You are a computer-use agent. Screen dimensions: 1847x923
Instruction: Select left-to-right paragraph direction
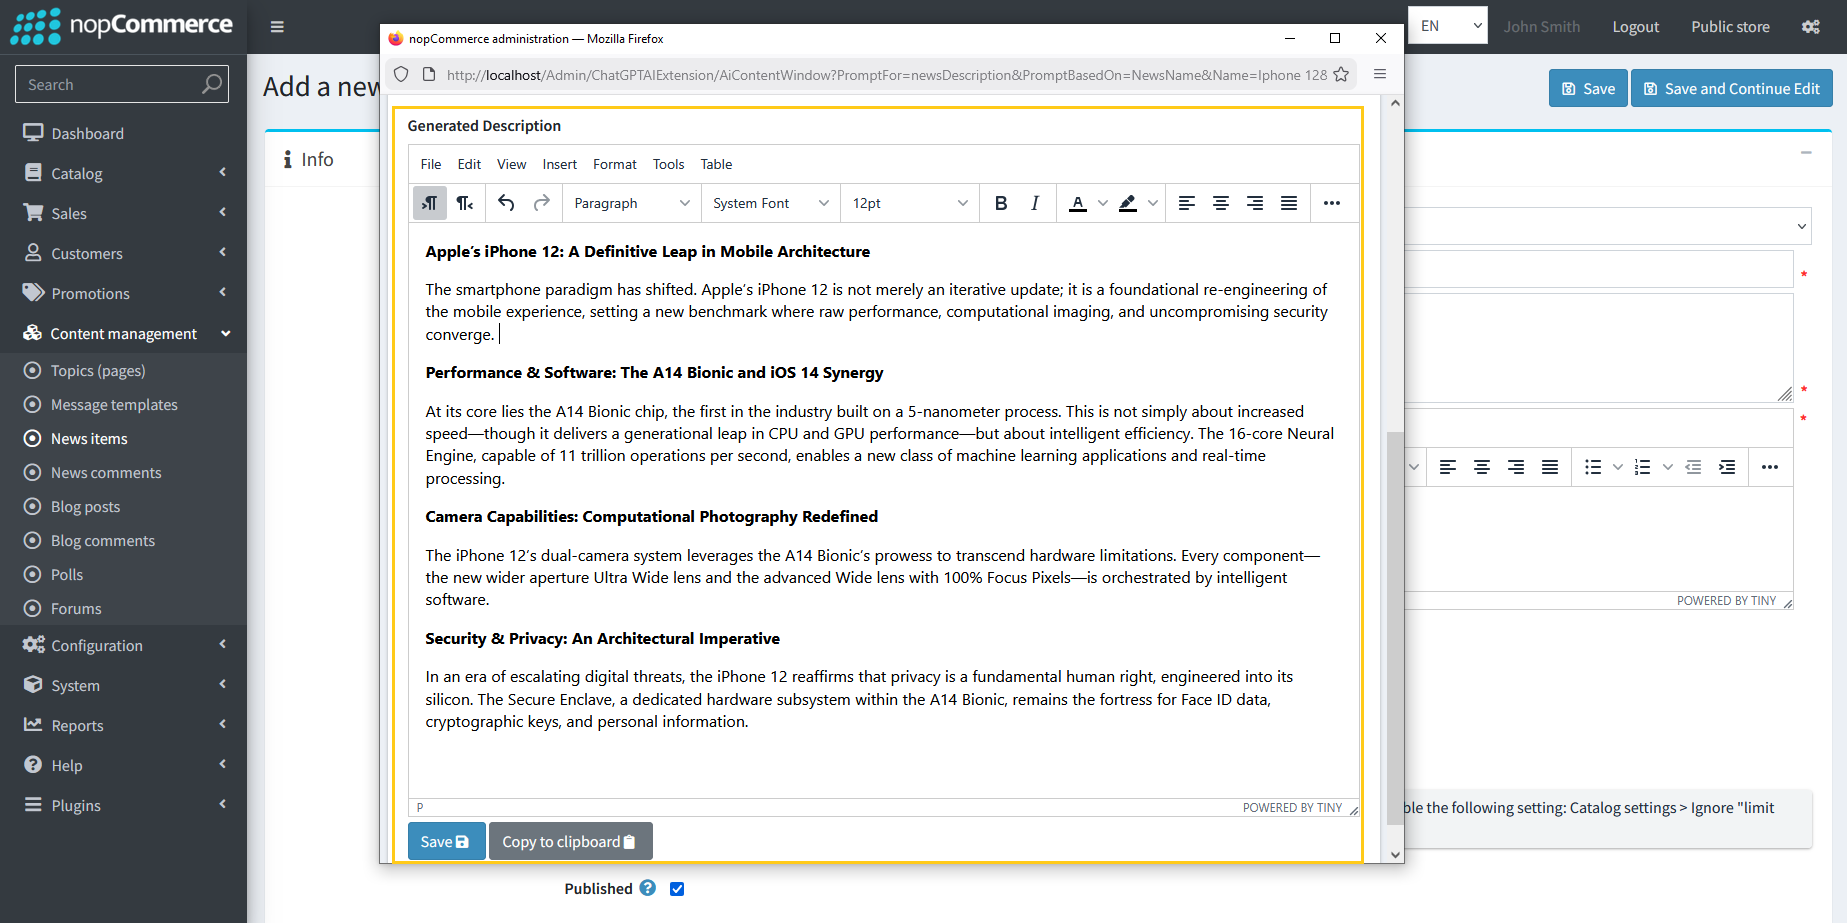click(x=429, y=203)
